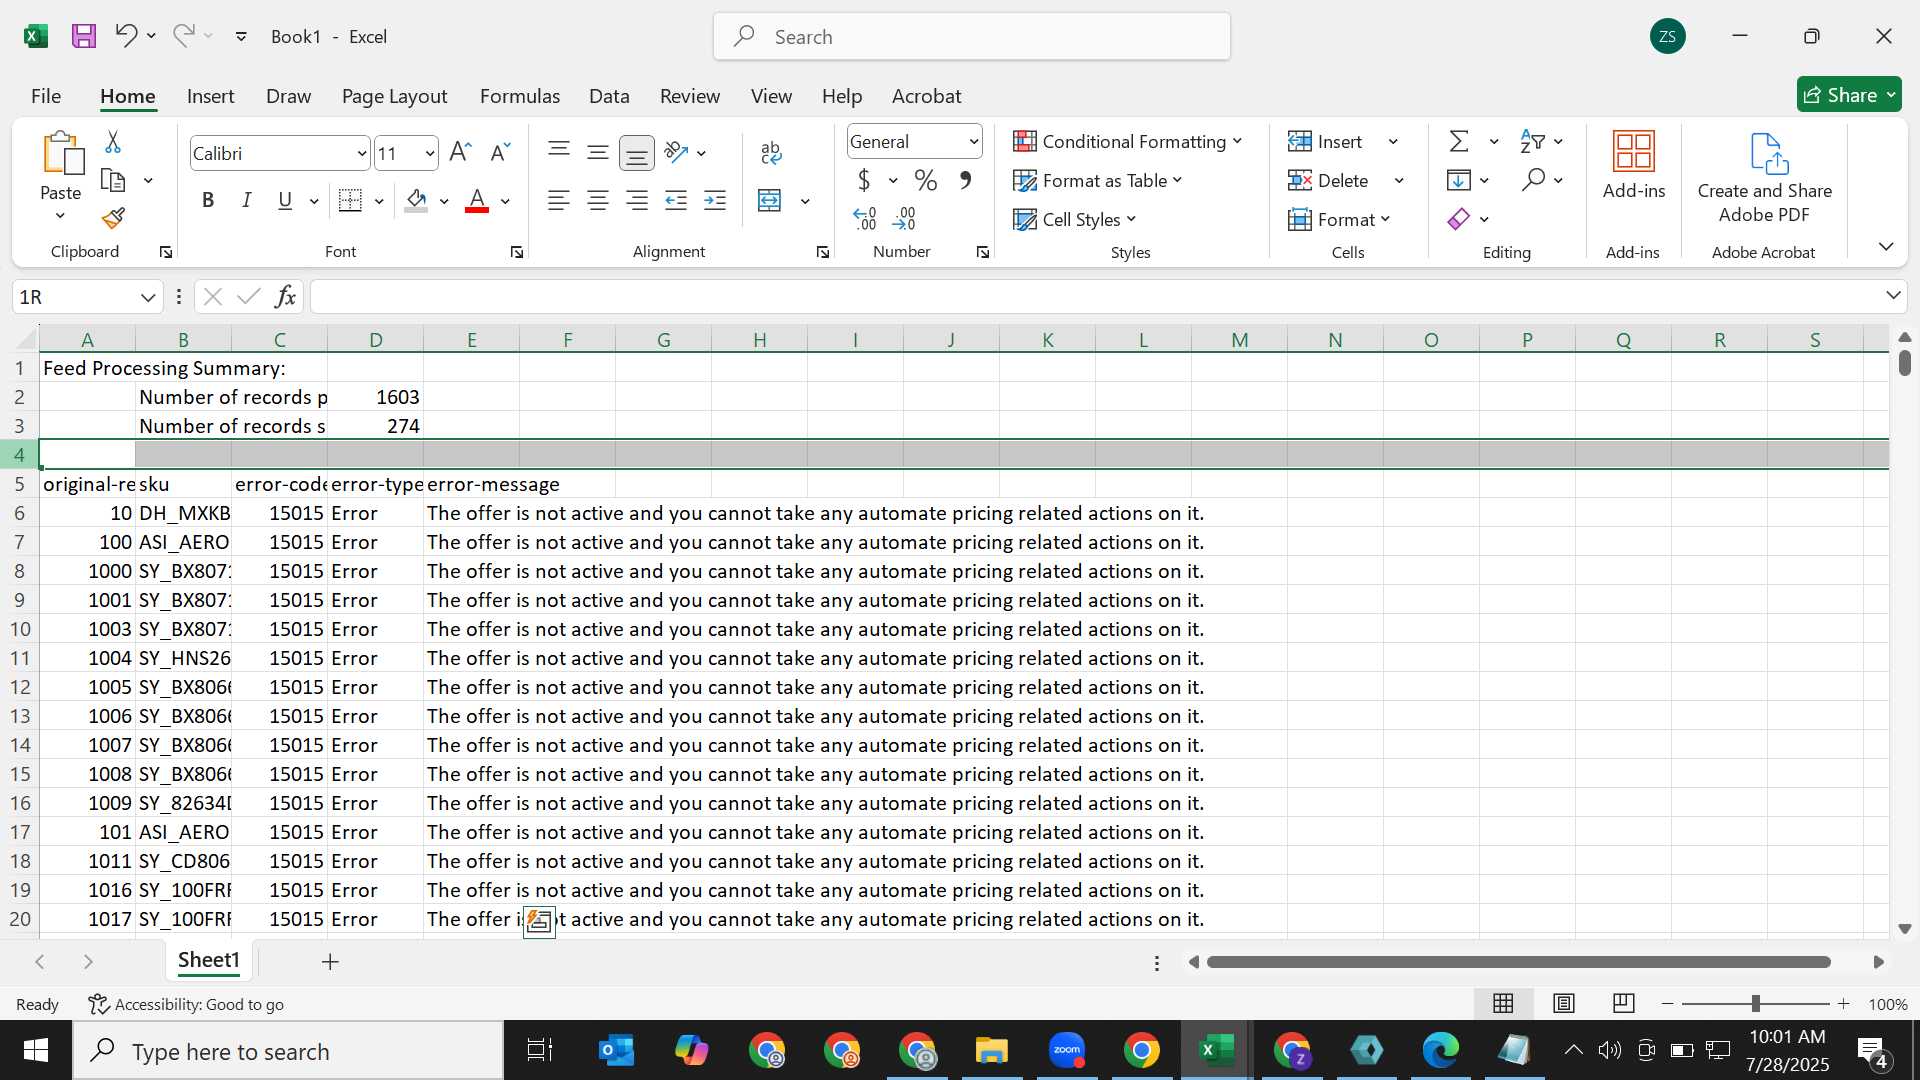The height and width of the screenshot is (1080, 1920).
Task: Toggle Bold formatting
Action: [208, 200]
